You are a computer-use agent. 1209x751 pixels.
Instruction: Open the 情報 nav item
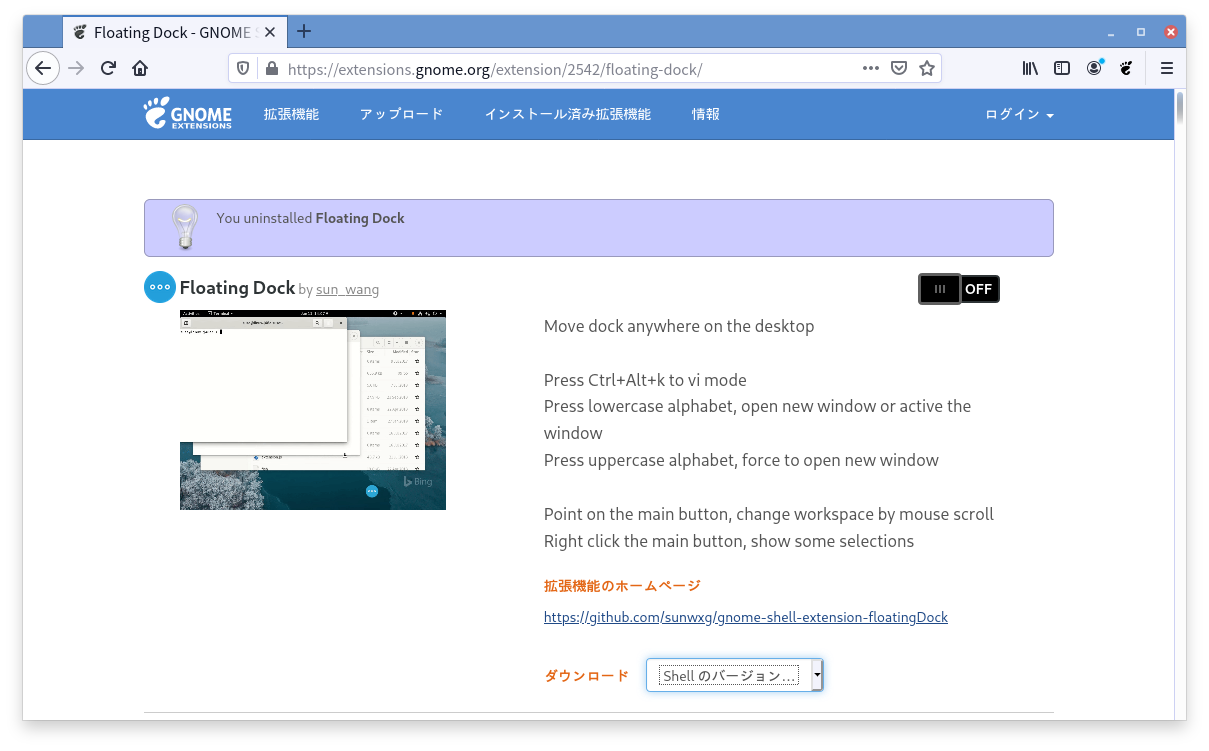[x=705, y=114]
